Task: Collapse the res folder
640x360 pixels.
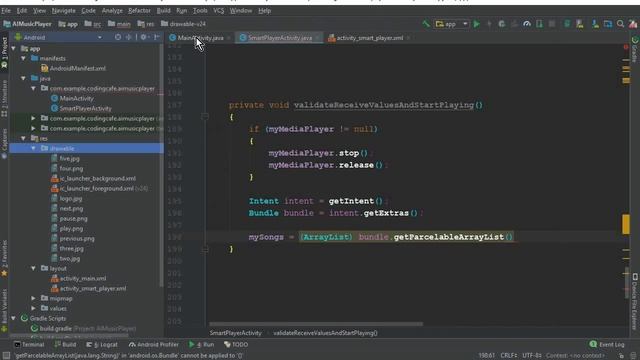Action: [23, 138]
